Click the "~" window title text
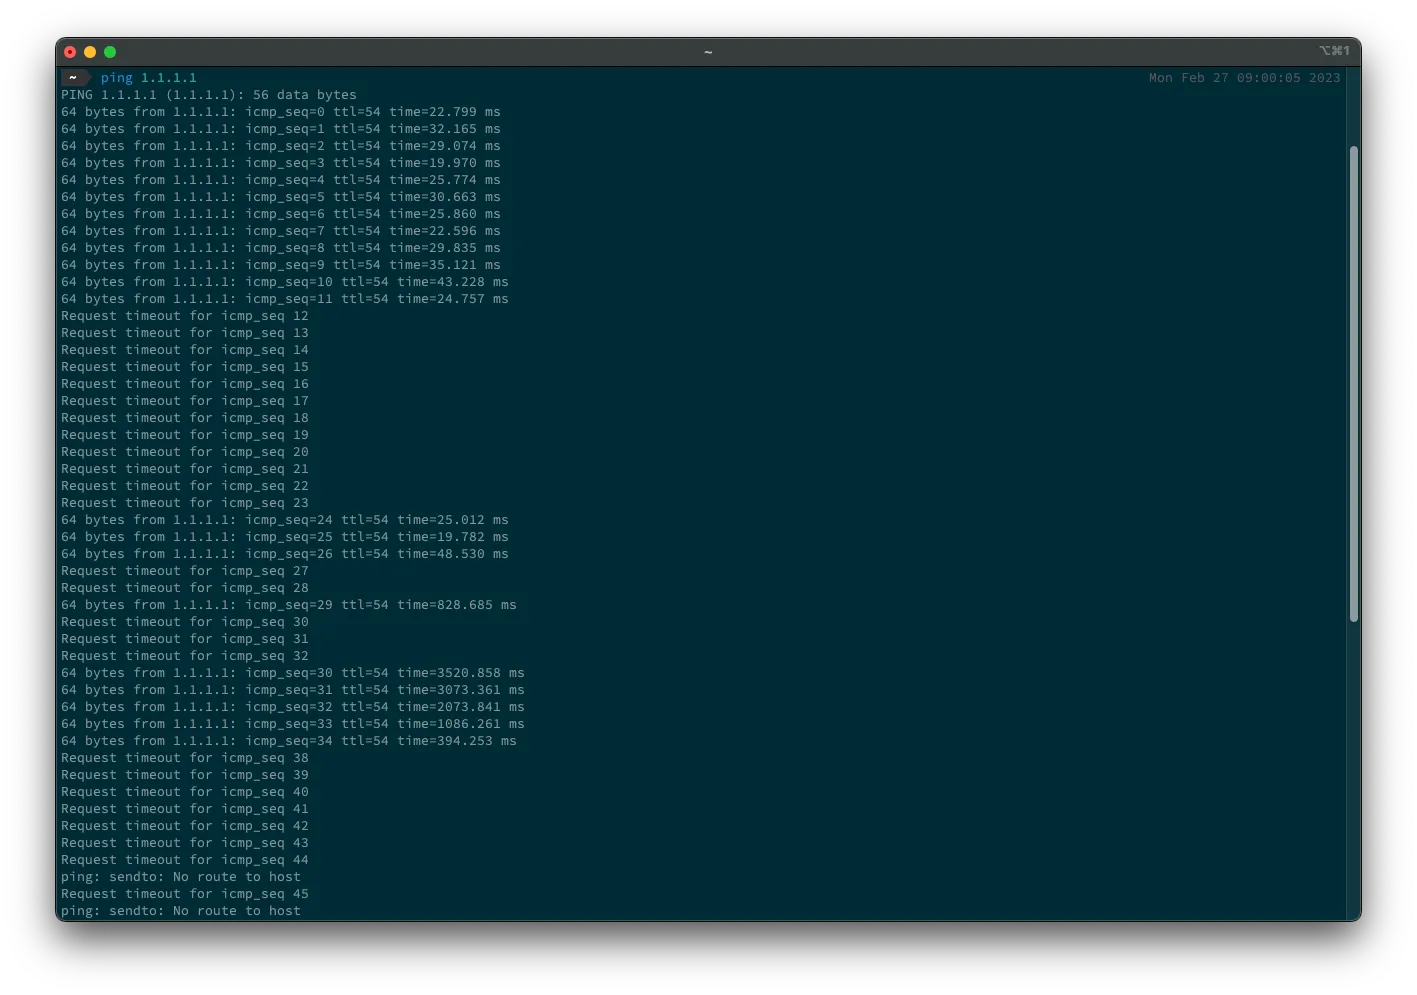 point(708,52)
